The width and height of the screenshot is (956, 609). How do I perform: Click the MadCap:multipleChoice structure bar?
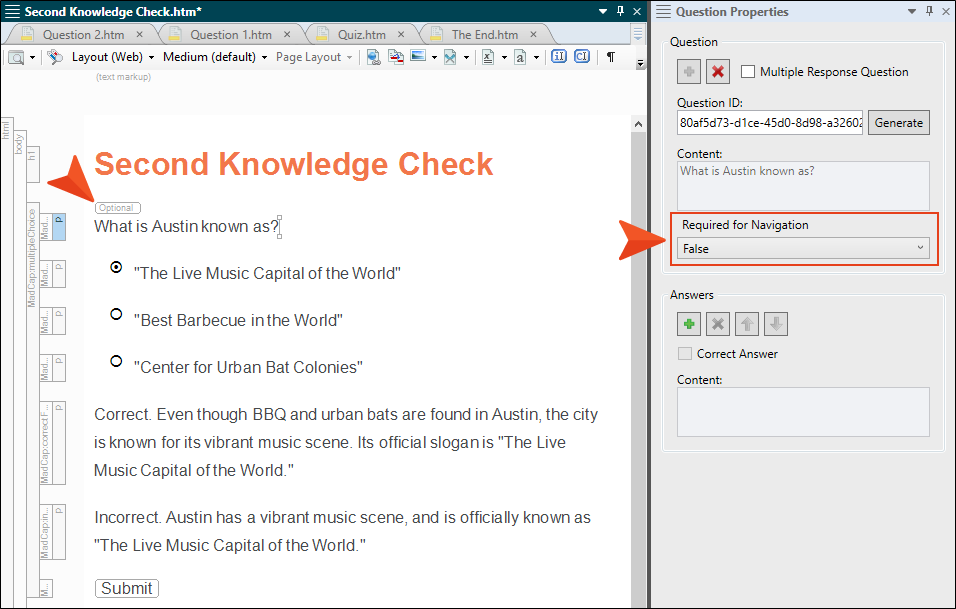coord(33,399)
